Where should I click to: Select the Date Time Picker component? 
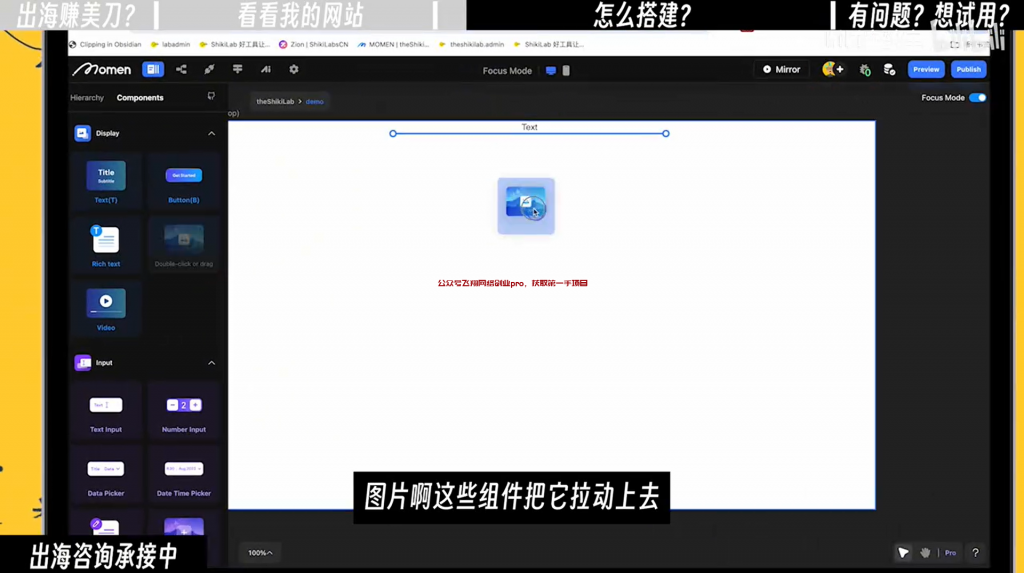(184, 476)
